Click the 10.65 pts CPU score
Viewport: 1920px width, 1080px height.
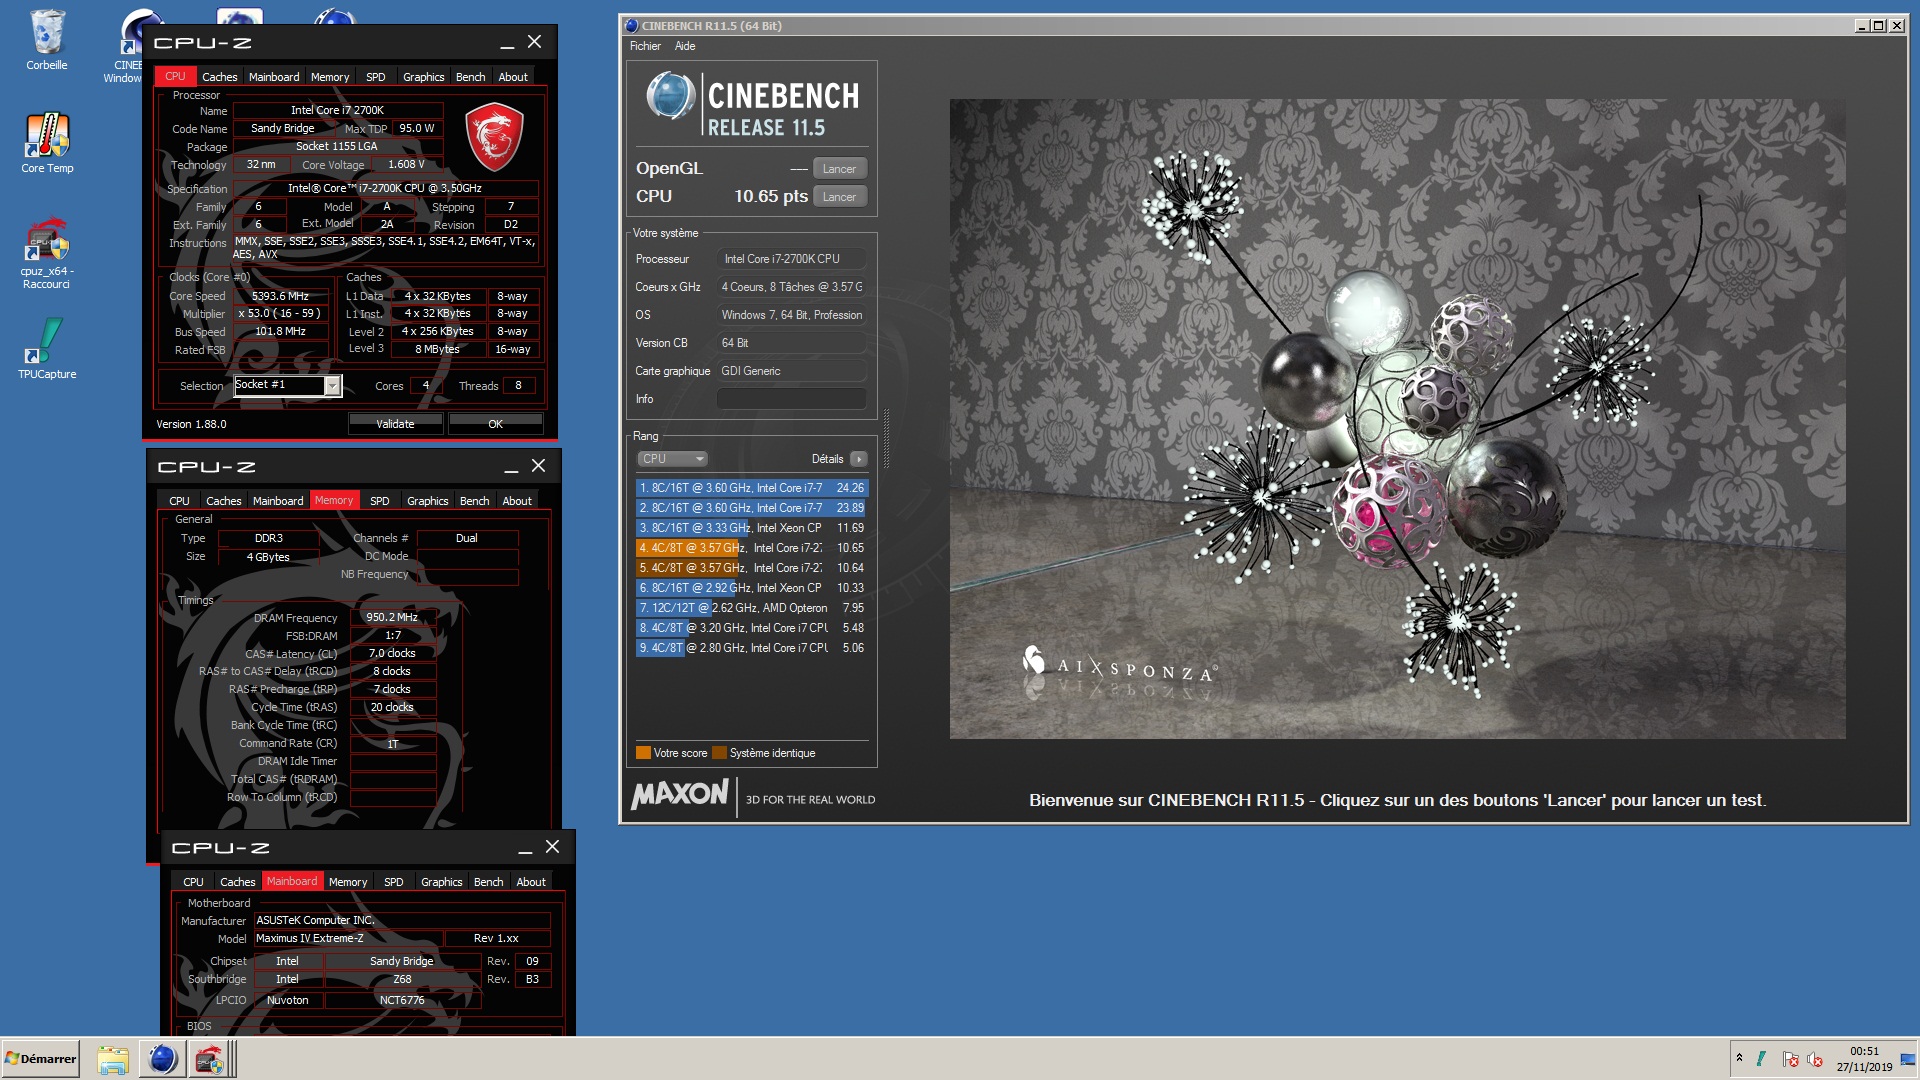770,196
